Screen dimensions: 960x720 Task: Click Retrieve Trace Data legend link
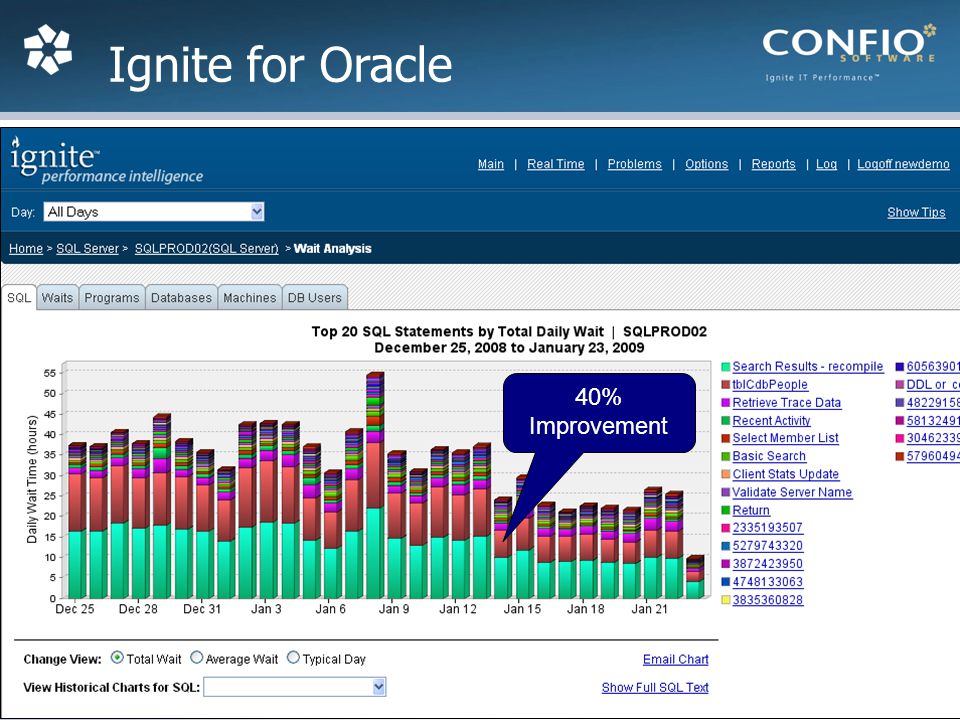coord(787,403)
